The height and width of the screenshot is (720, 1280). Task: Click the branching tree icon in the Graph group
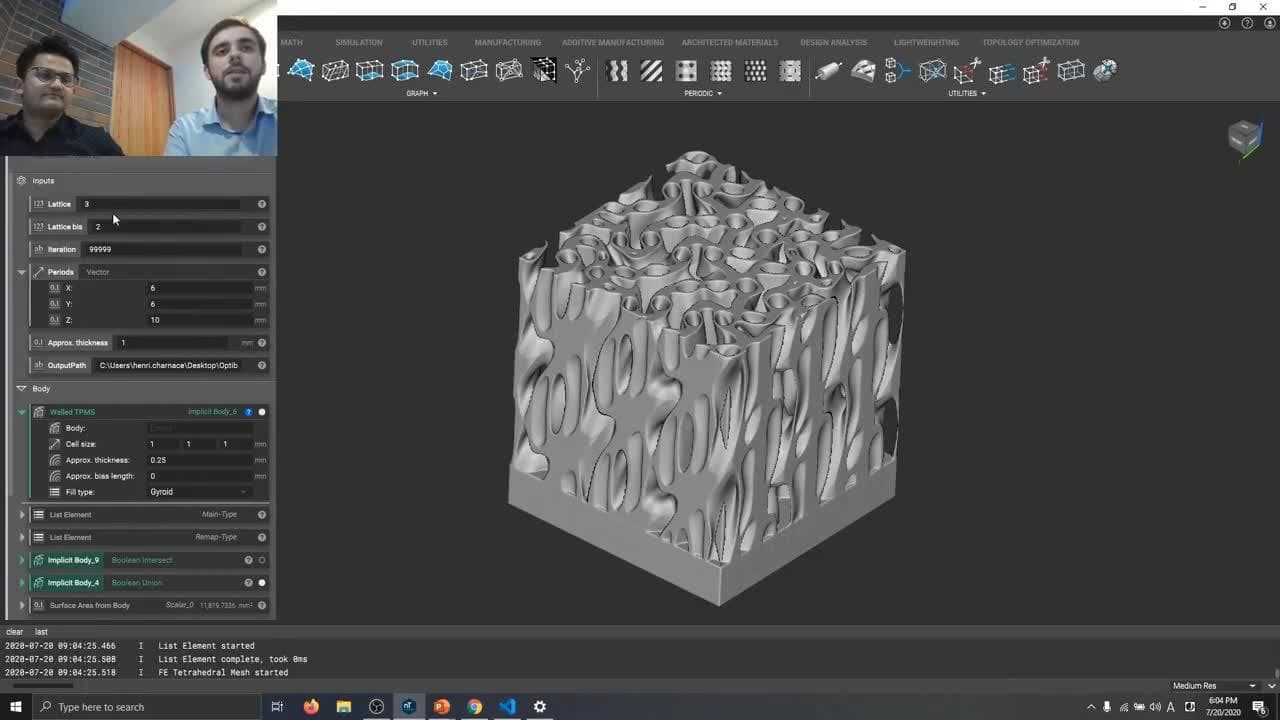tap(578, 71)
